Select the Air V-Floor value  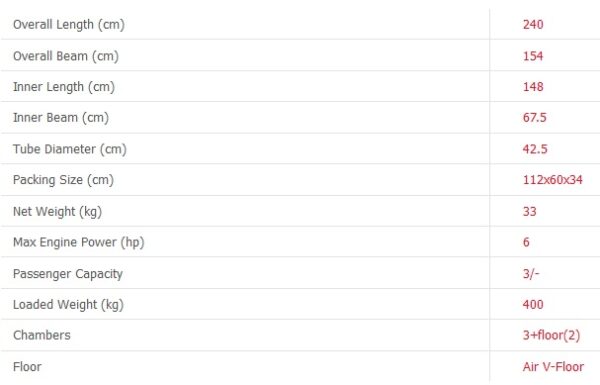553,367
